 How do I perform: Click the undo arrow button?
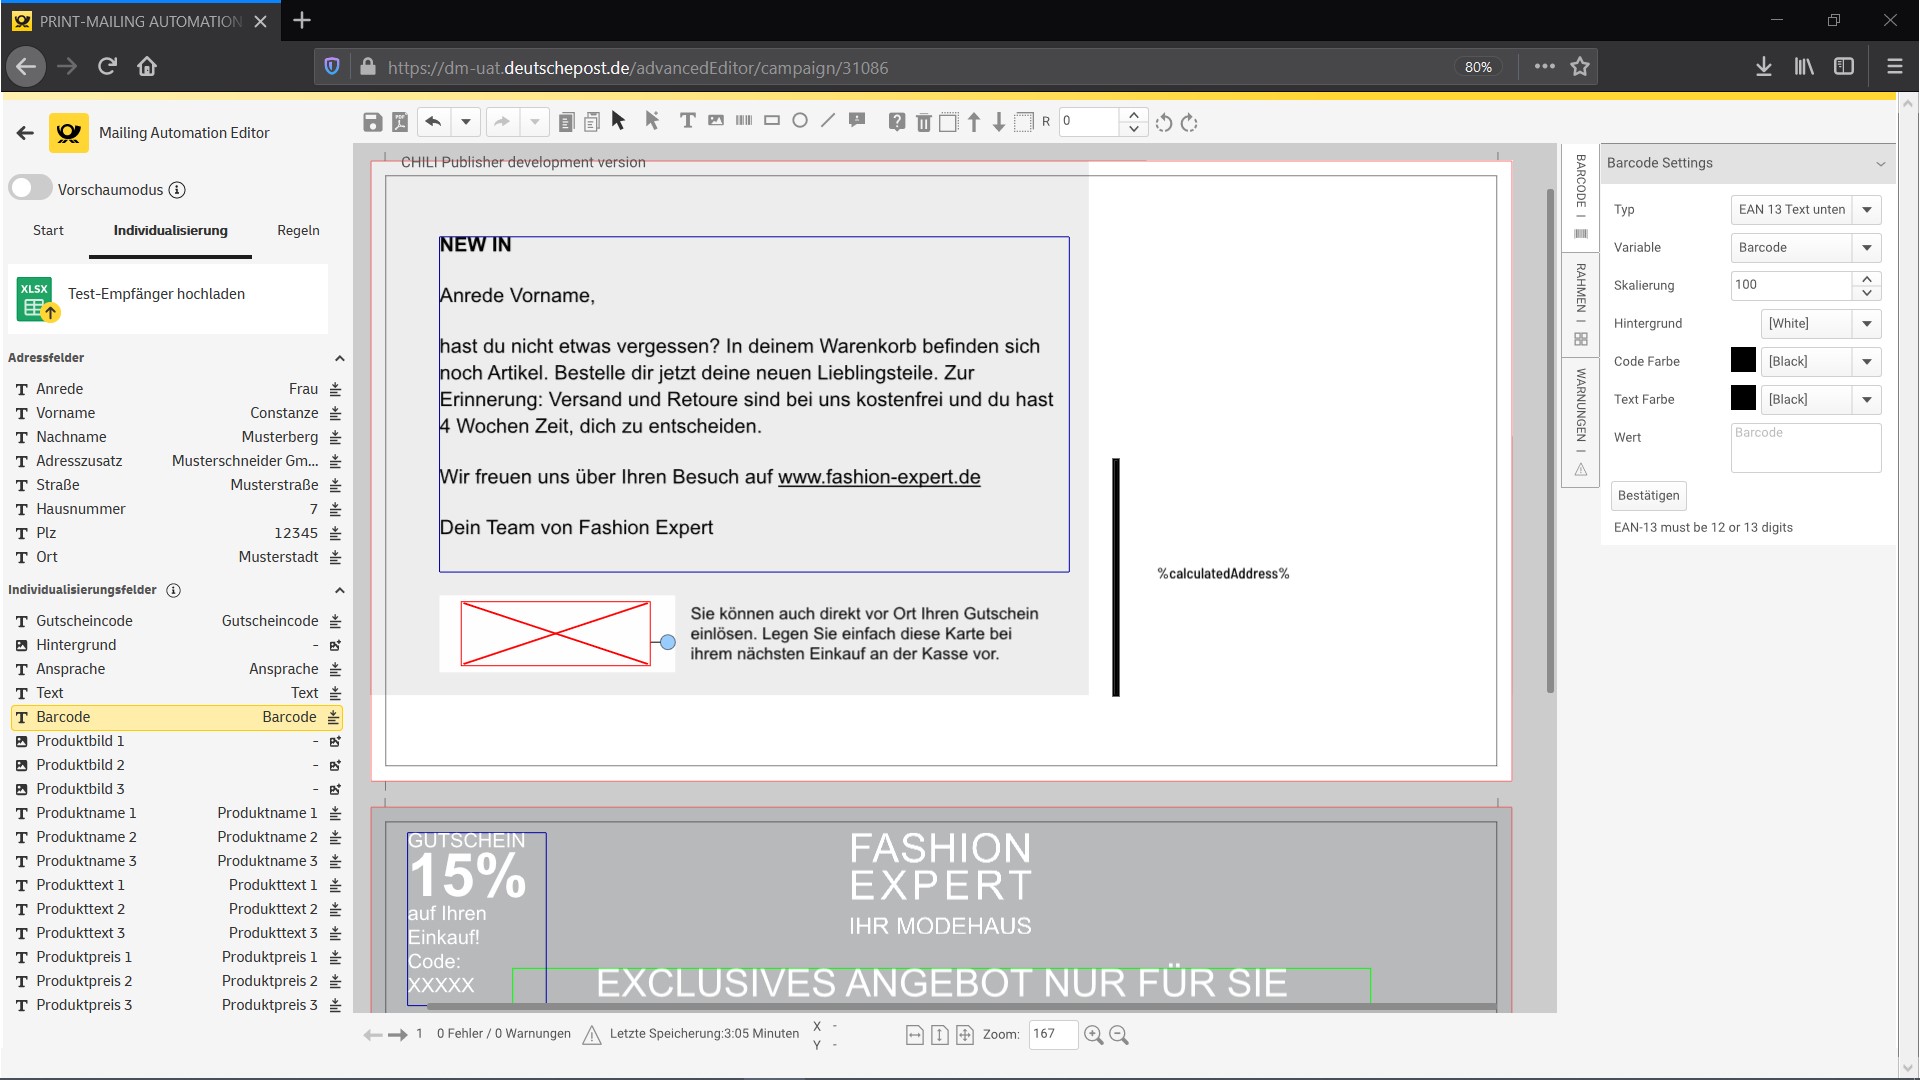click(433, 122)
